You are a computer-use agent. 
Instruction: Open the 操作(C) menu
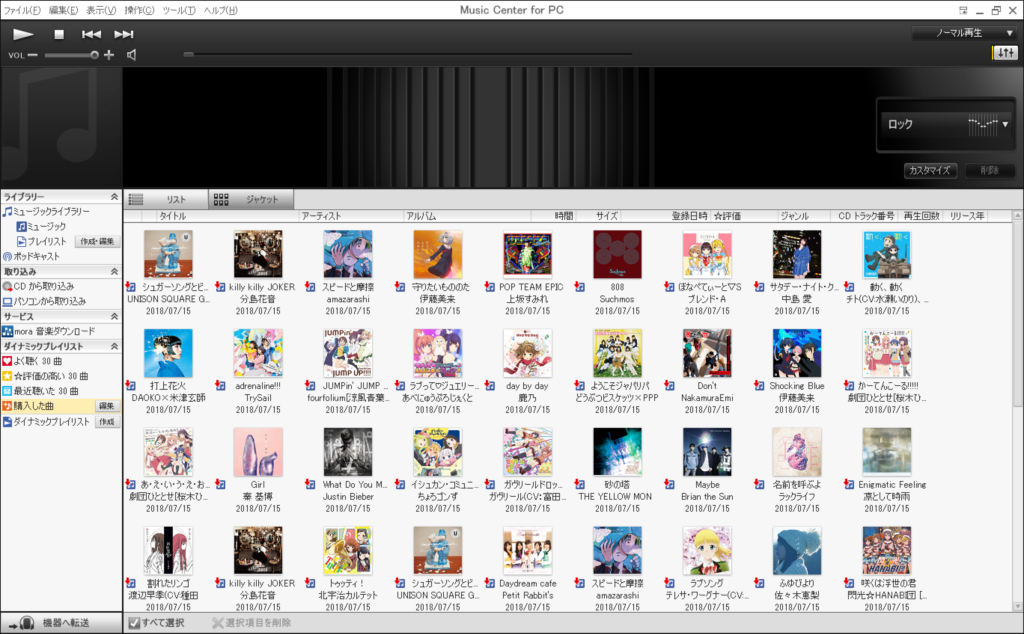coord(139,10)
